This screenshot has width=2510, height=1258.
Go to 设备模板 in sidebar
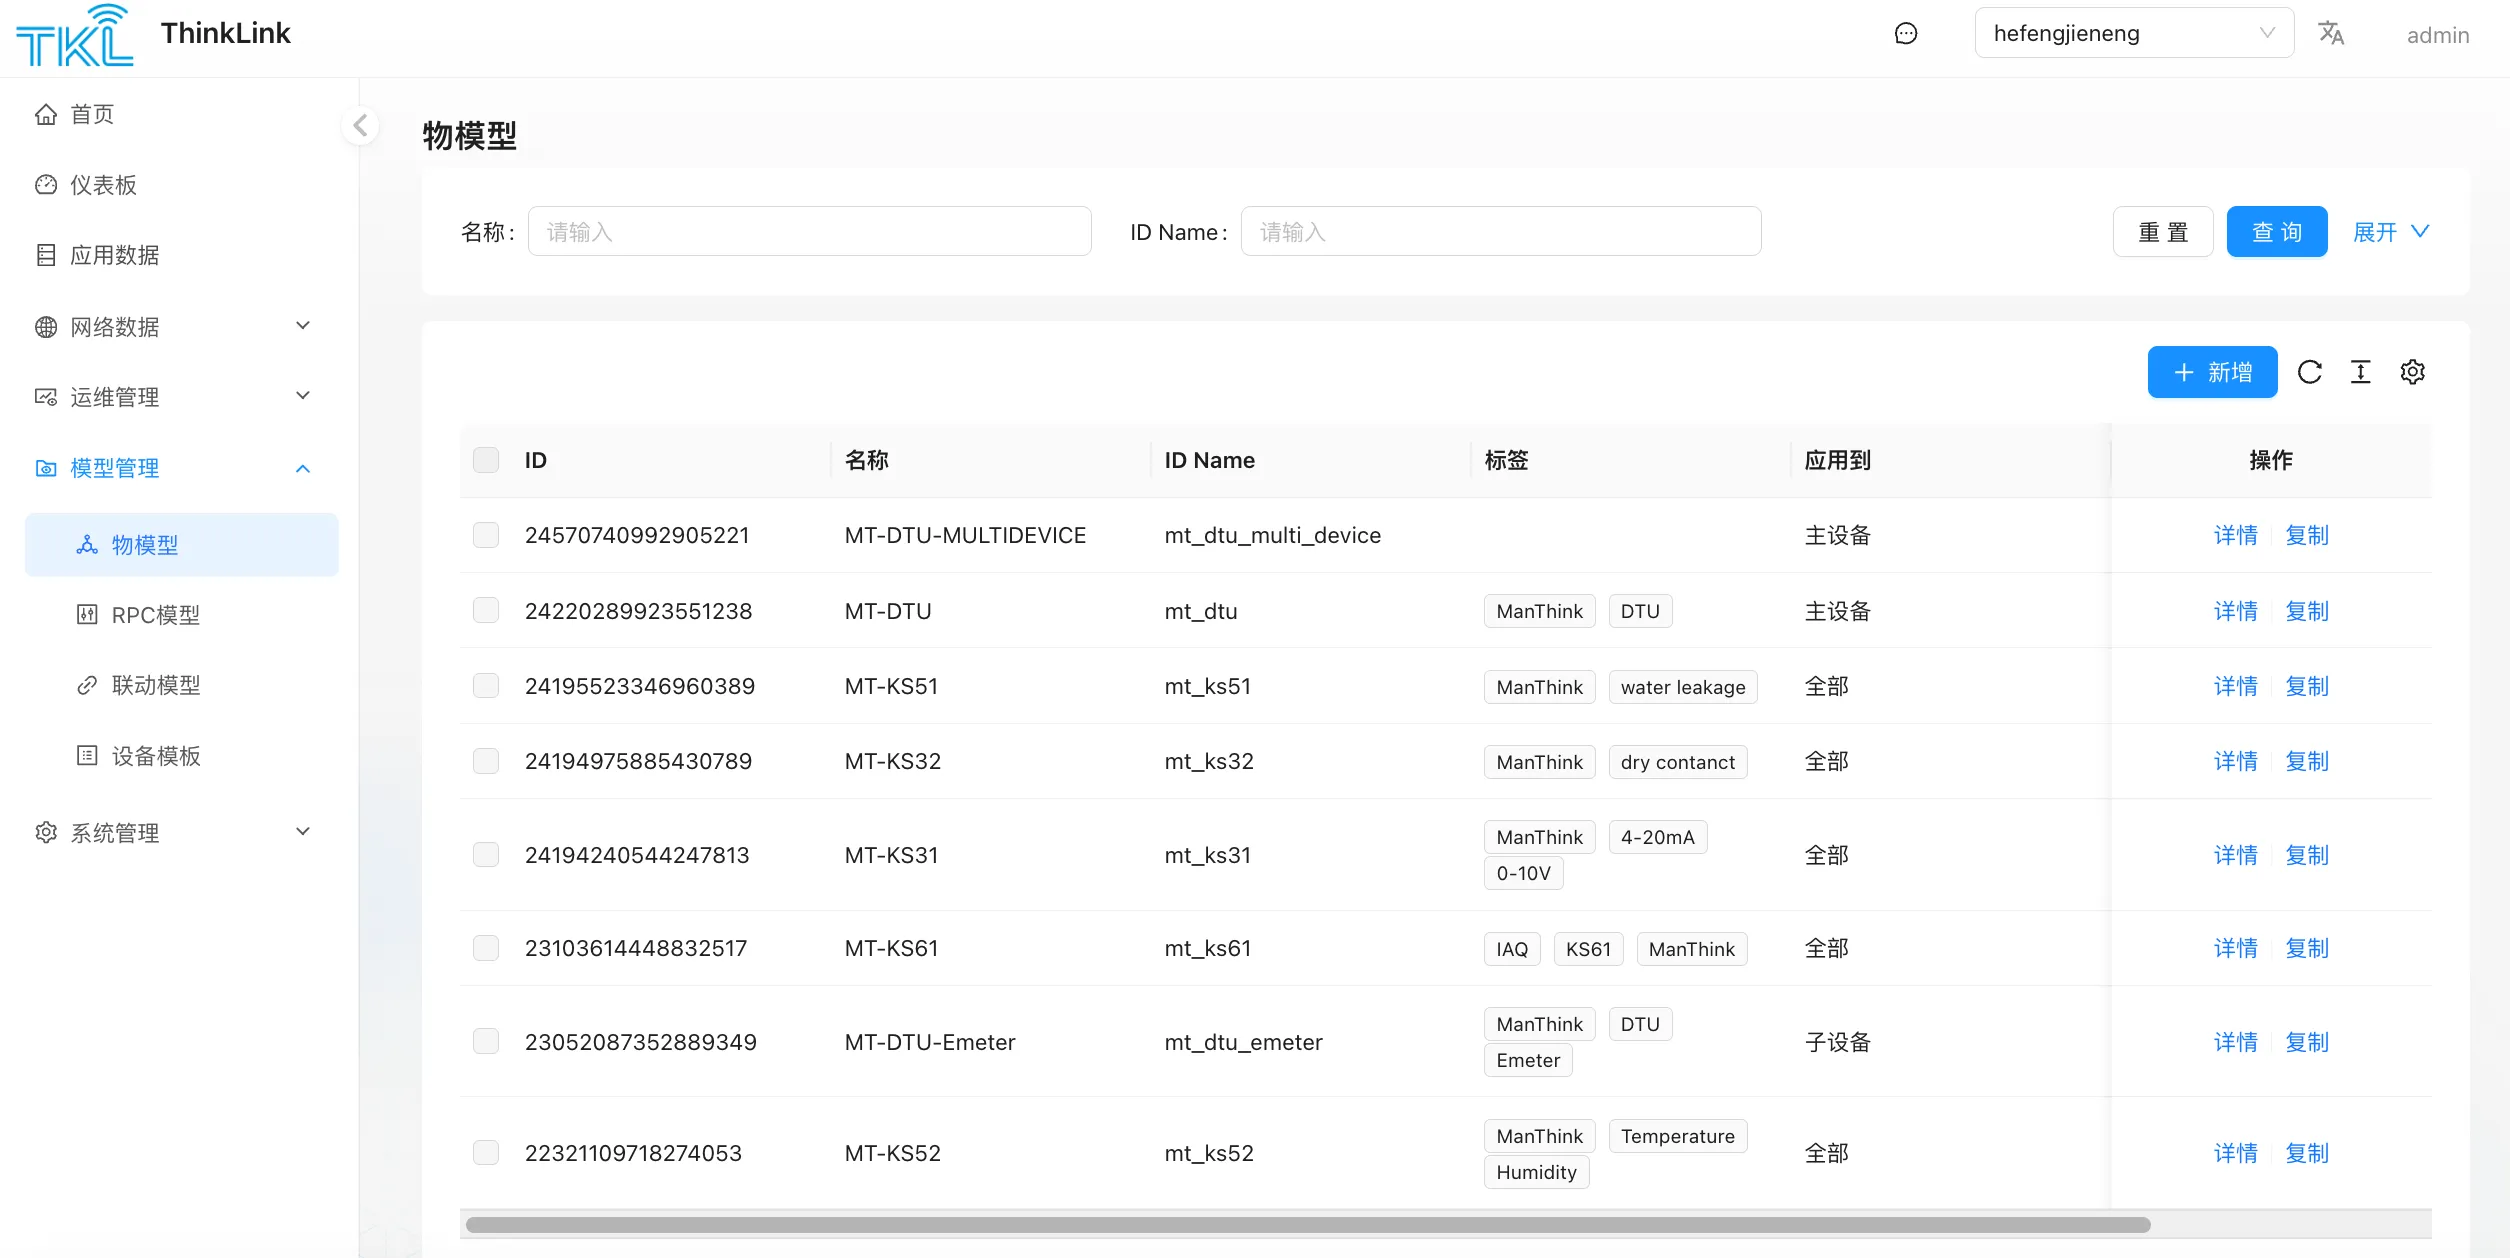[156, 756]
